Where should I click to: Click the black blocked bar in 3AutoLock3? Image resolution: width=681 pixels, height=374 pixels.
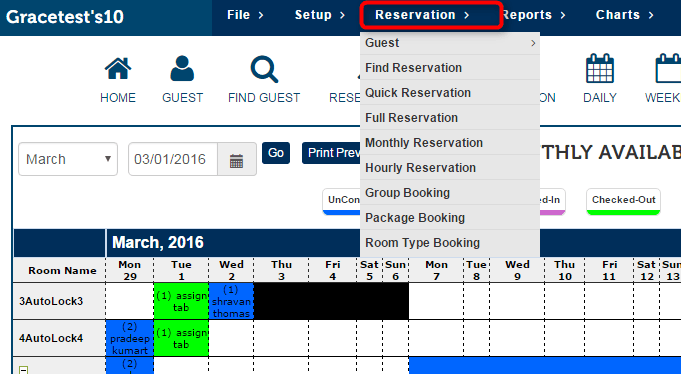pos(331,301)
